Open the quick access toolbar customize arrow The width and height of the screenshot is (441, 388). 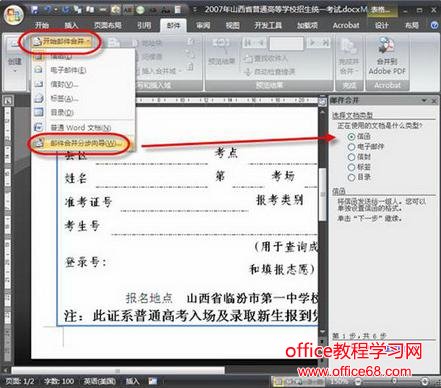[195, 10]
